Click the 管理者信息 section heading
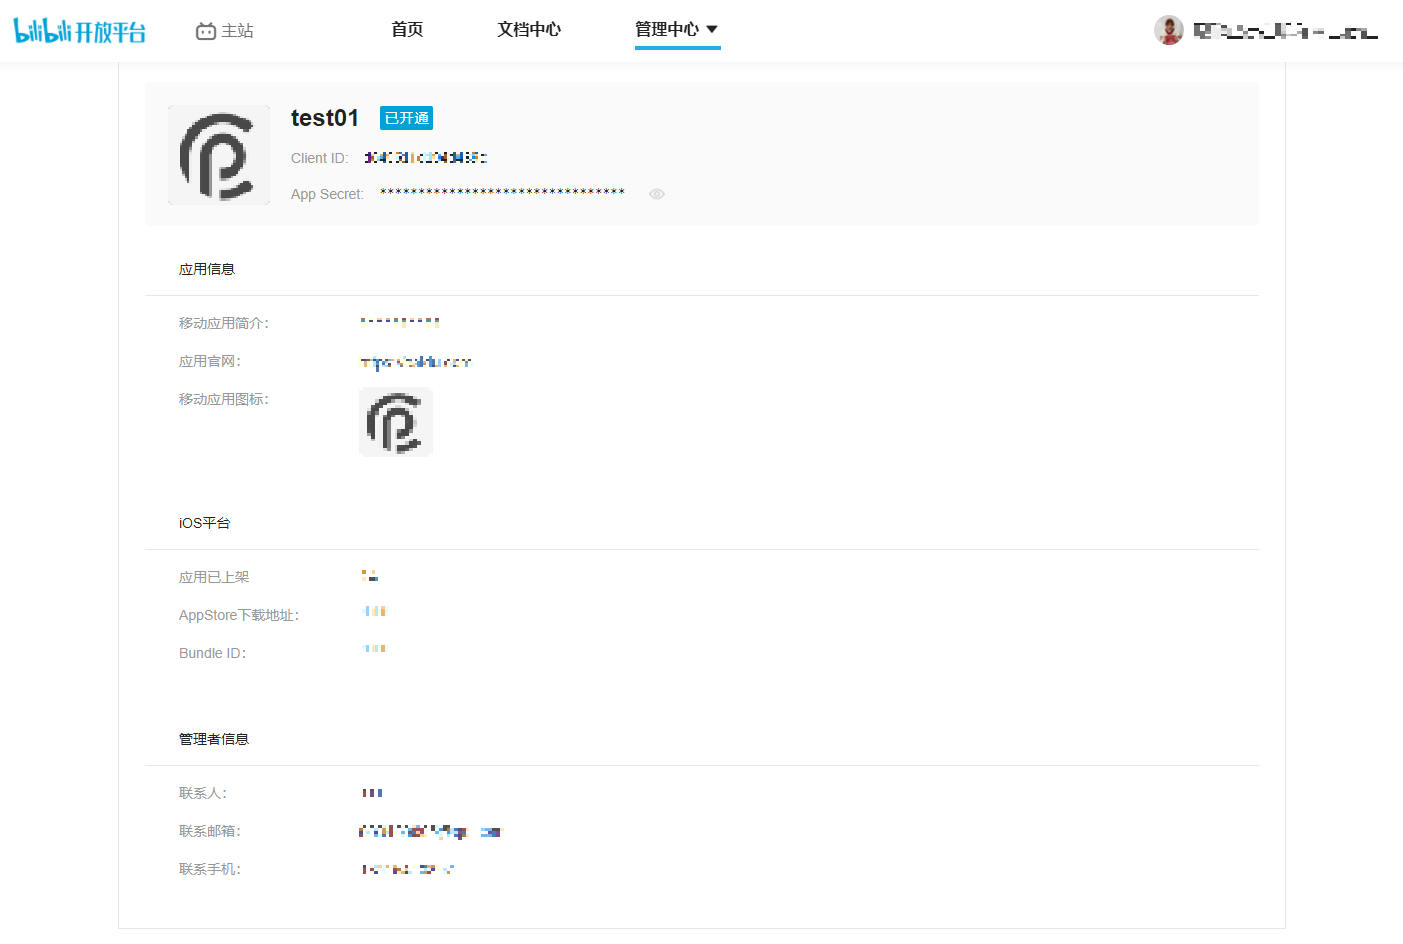The image size is (1403, 944). 214,739
